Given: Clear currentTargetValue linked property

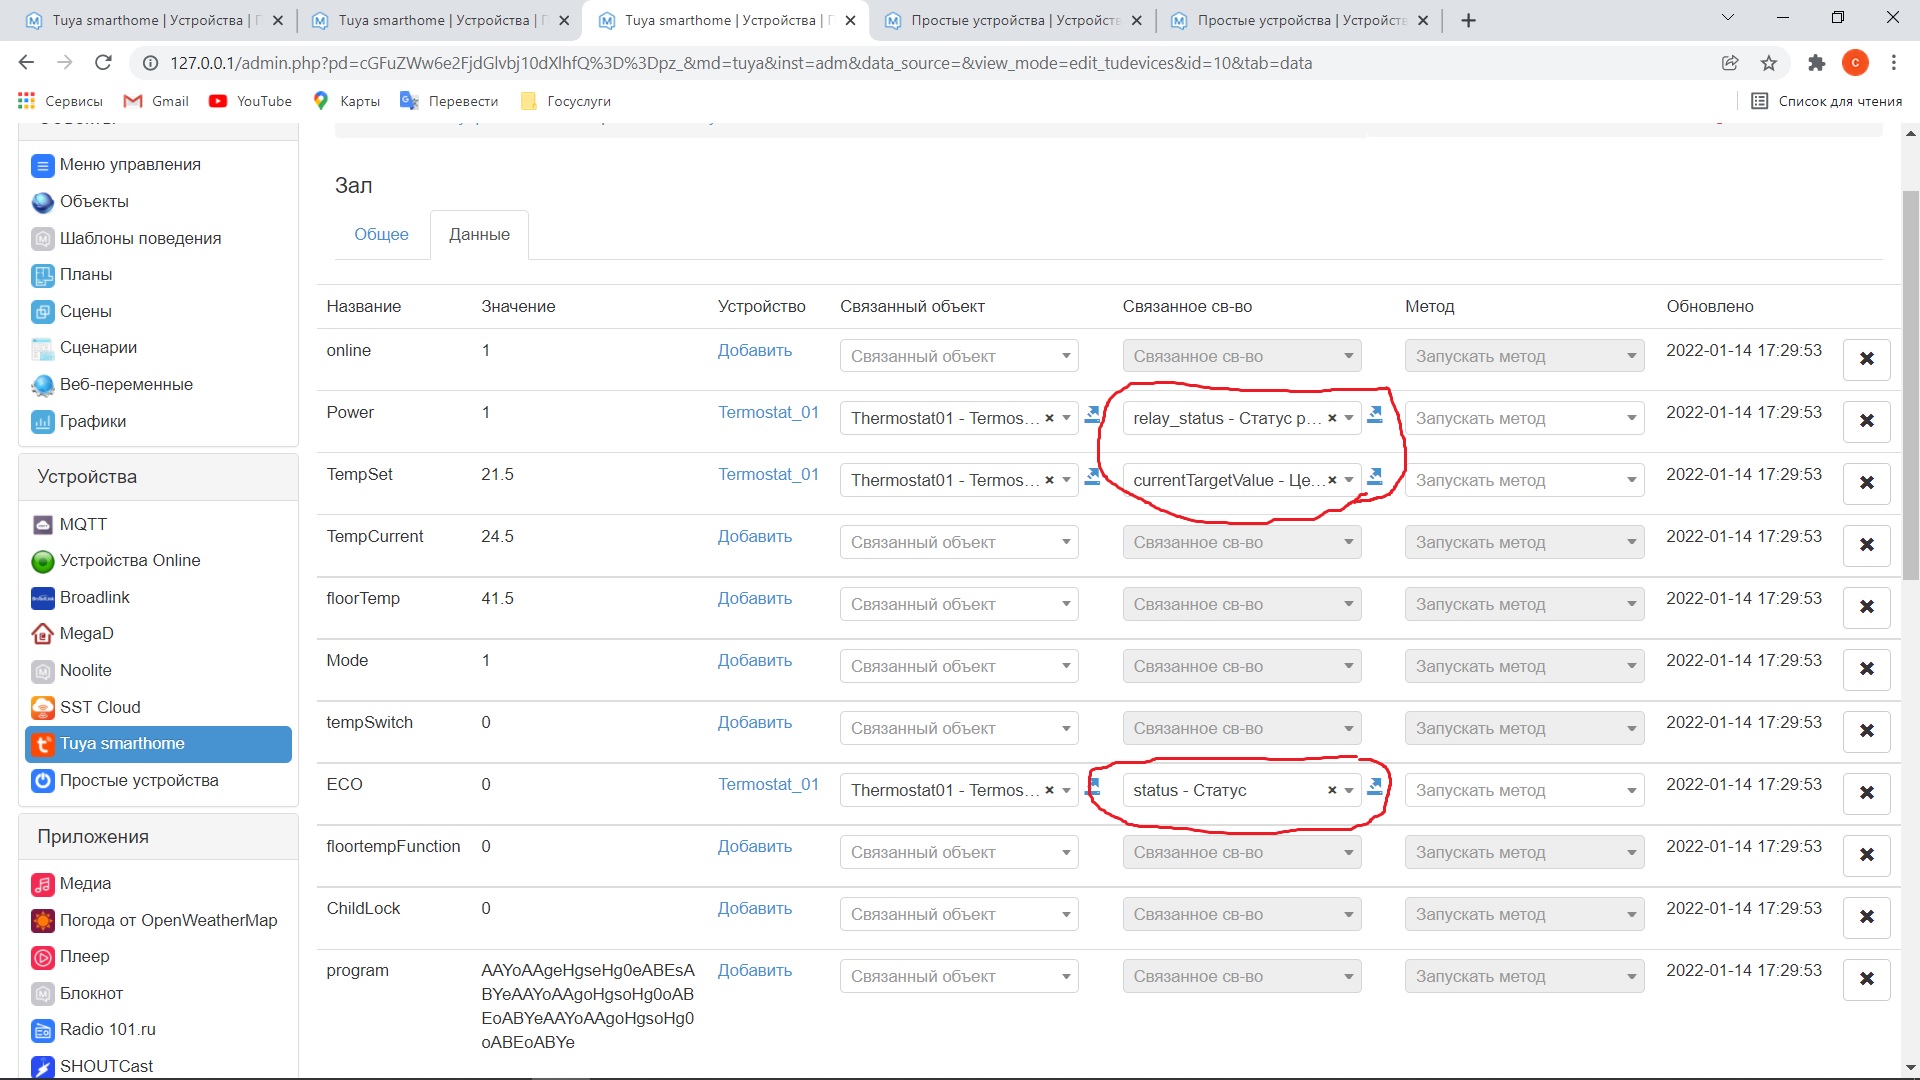Looking at the screenshot, I should pos(1331,480).
